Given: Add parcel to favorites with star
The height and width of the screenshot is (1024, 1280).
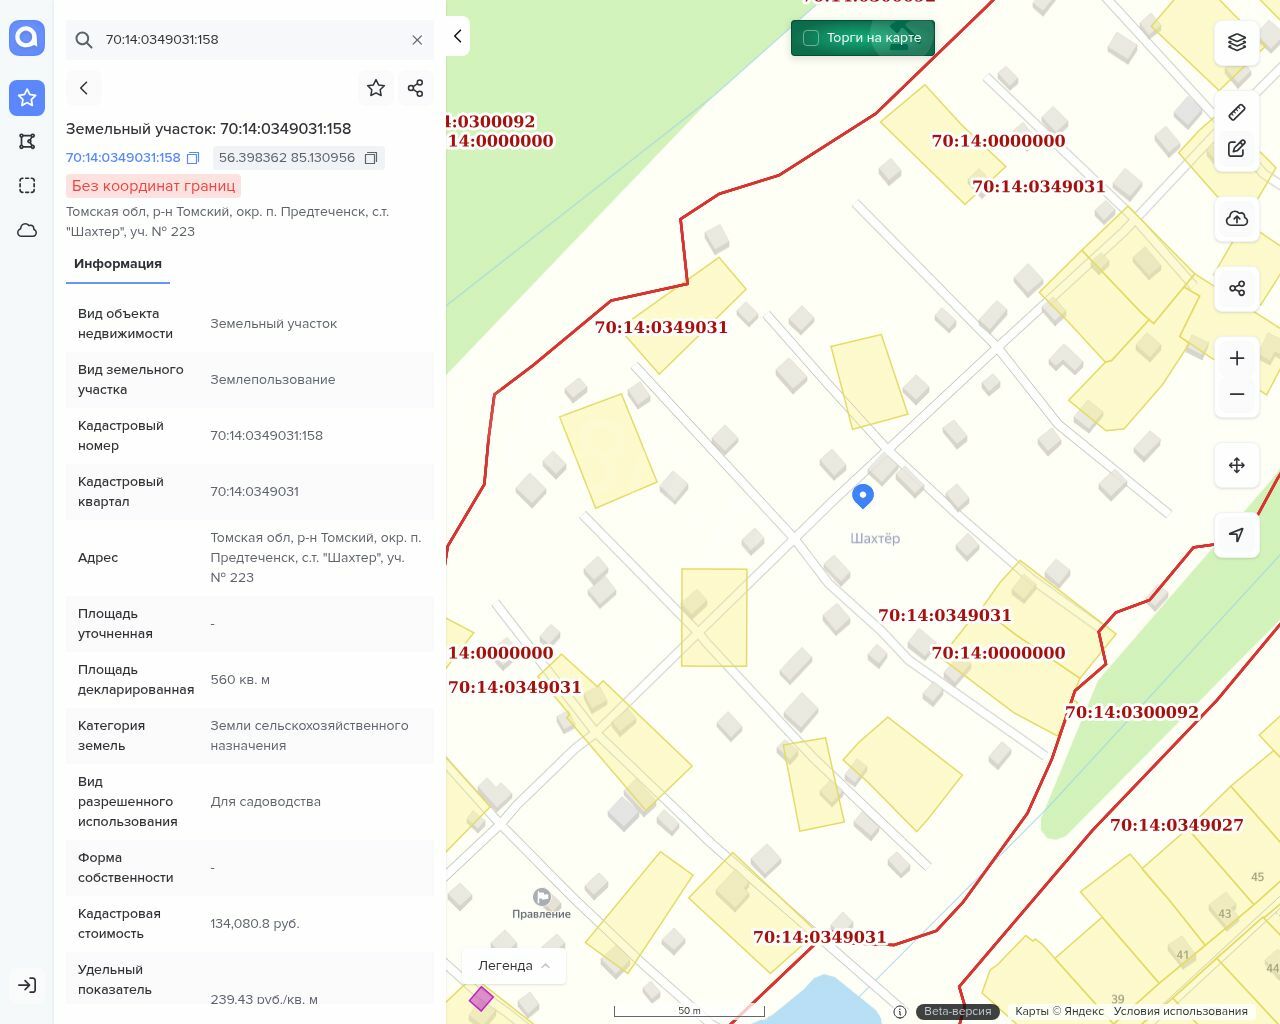Looking at the screenshot, I should (376, 88).
